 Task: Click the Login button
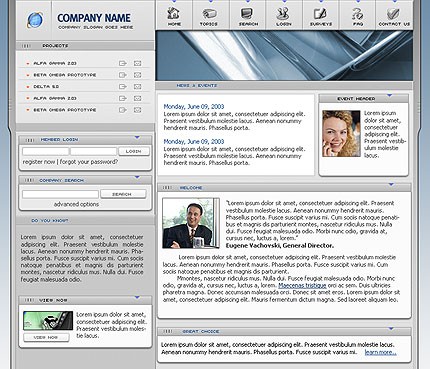pos(134,151)
